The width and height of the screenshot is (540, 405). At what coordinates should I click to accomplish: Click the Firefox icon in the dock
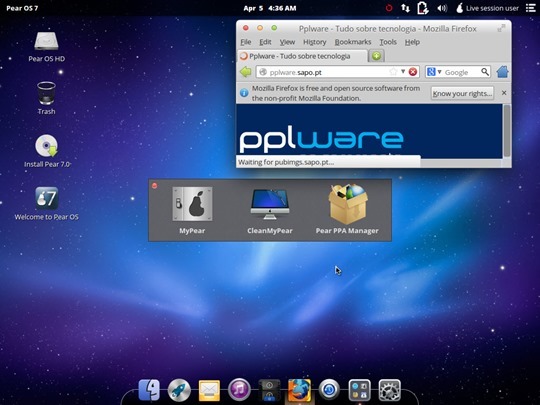[299, 390]
